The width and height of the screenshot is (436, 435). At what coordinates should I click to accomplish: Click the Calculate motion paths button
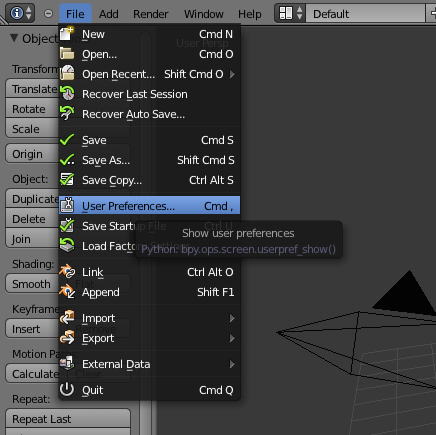point(32,374)
